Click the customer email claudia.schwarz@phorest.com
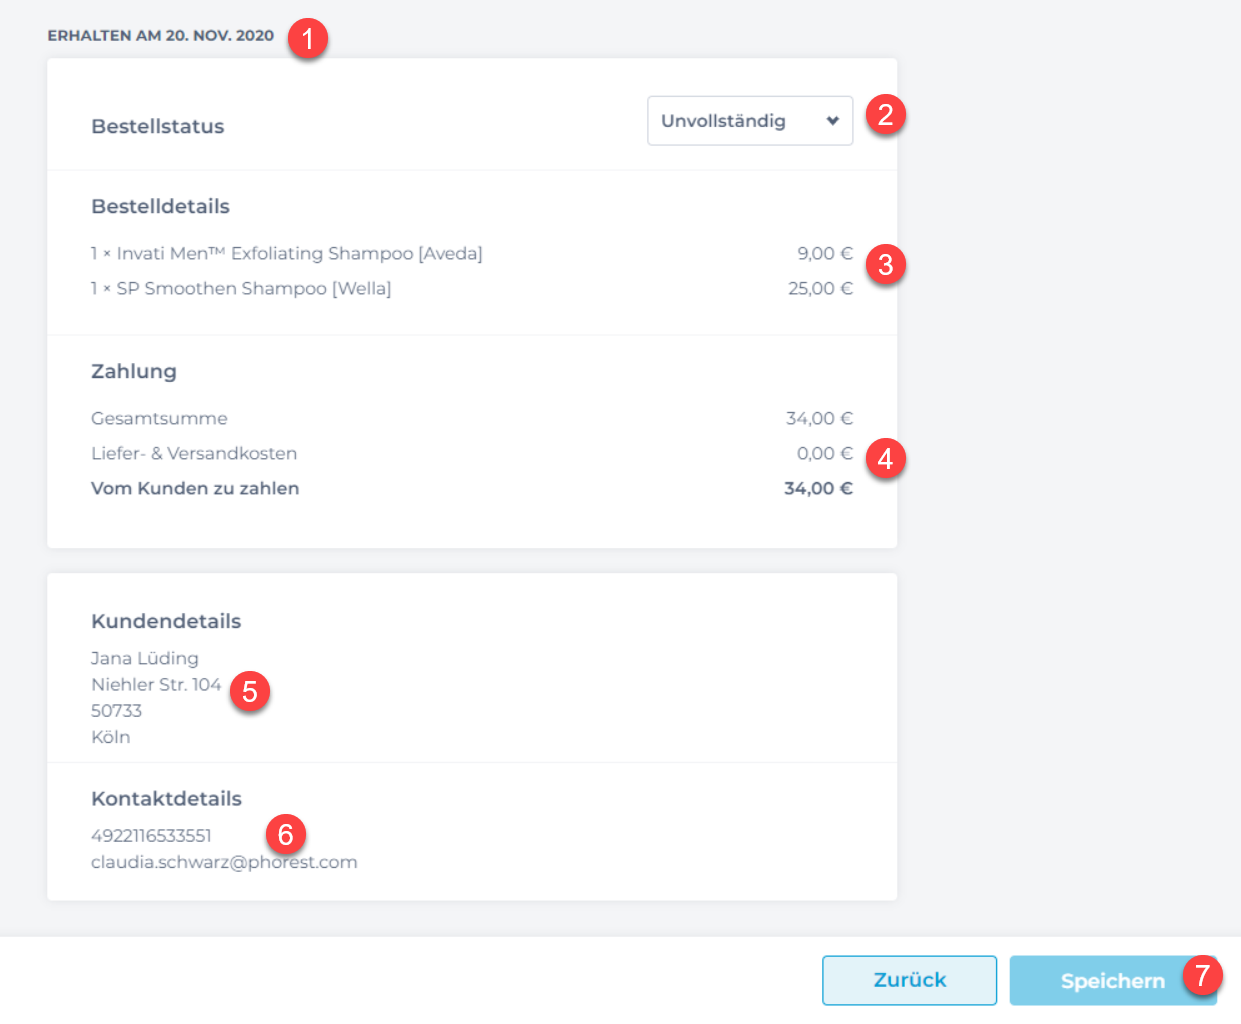This screenshot has width=1241, height=1024. point(224,862)
